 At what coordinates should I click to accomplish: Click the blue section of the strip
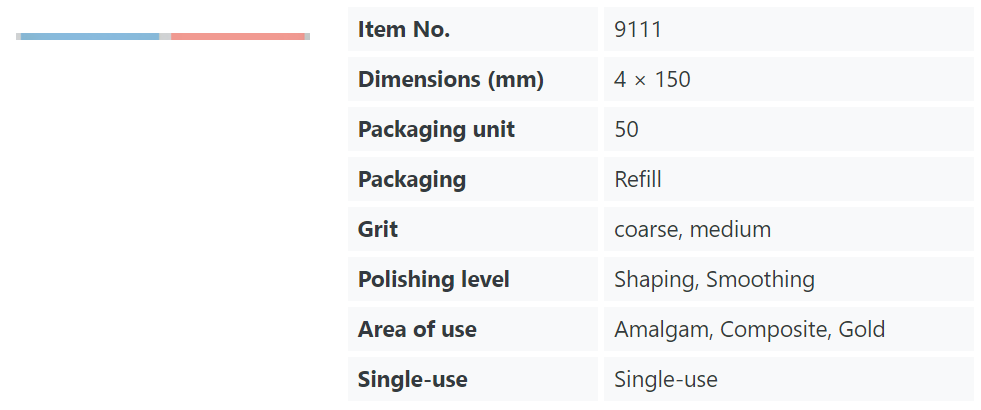click(x=90, y=36)
